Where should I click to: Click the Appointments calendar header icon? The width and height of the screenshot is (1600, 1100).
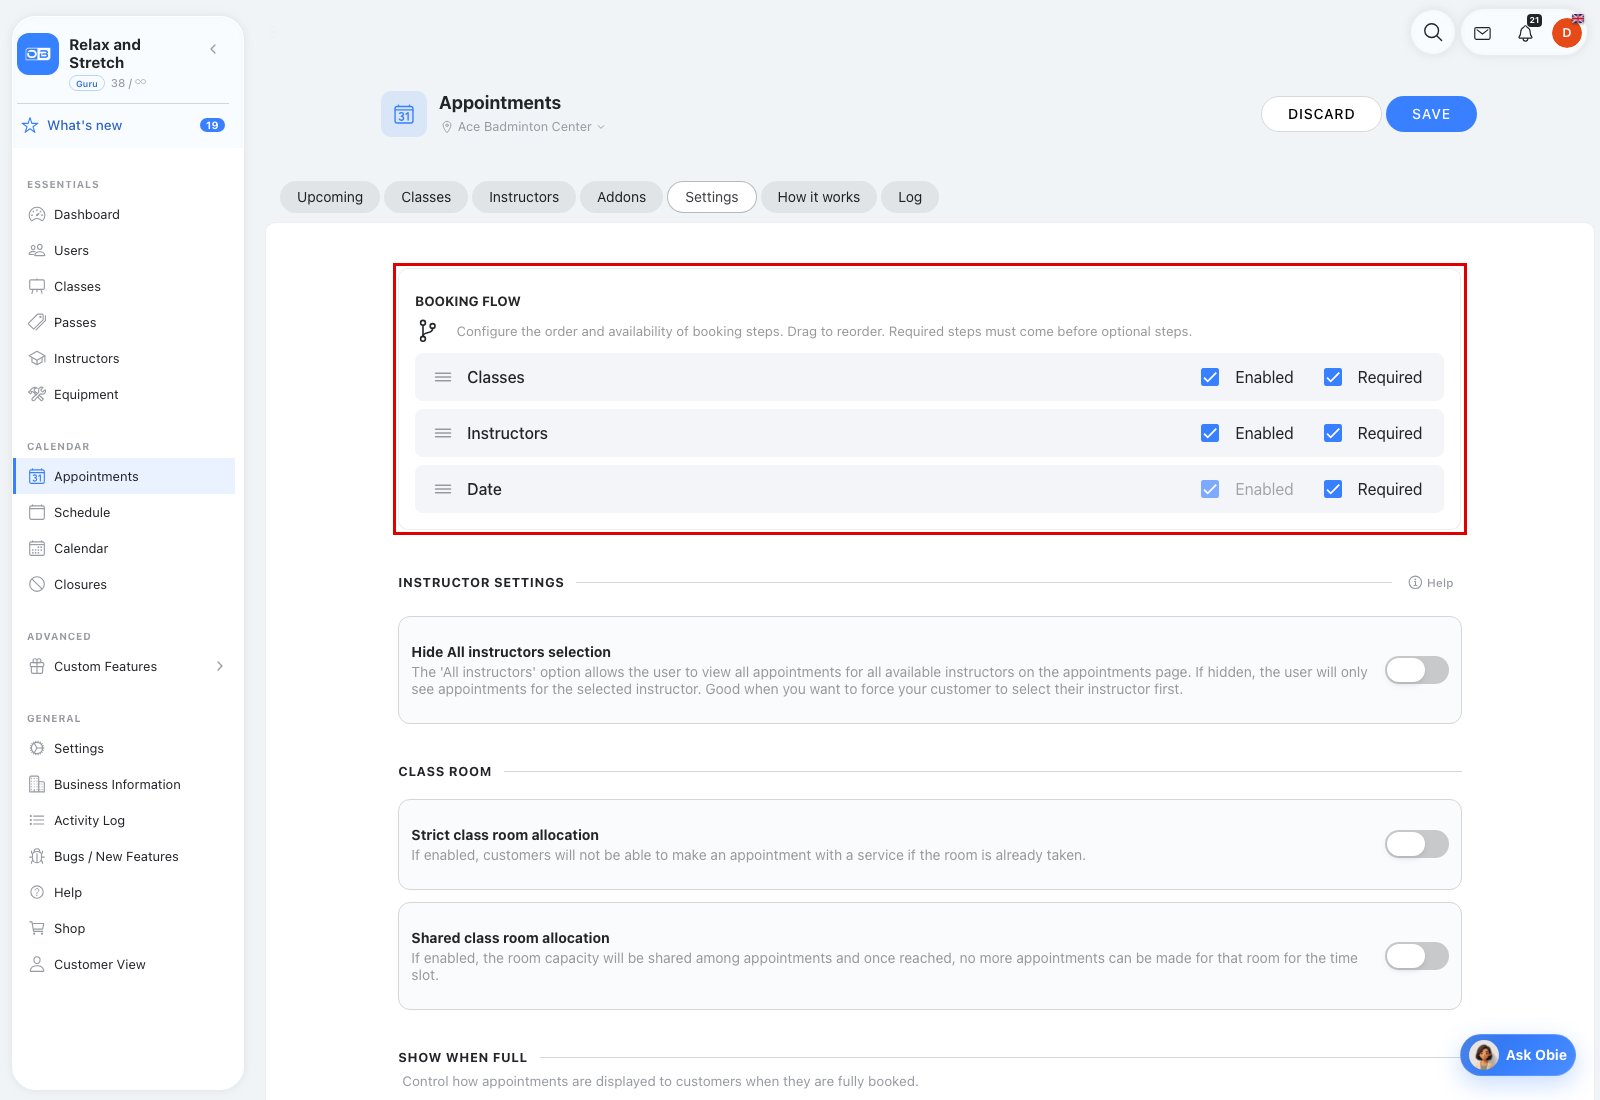point(404,114)
